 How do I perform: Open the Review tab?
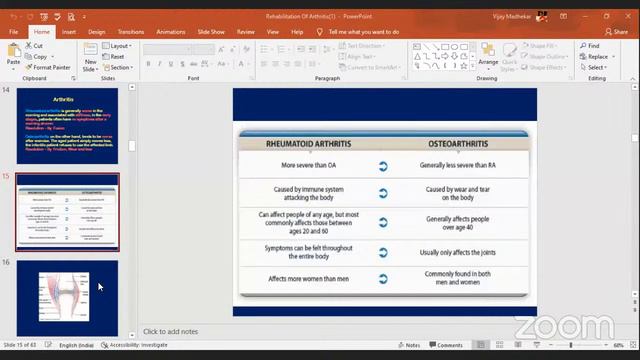click(x=245, y=32)
